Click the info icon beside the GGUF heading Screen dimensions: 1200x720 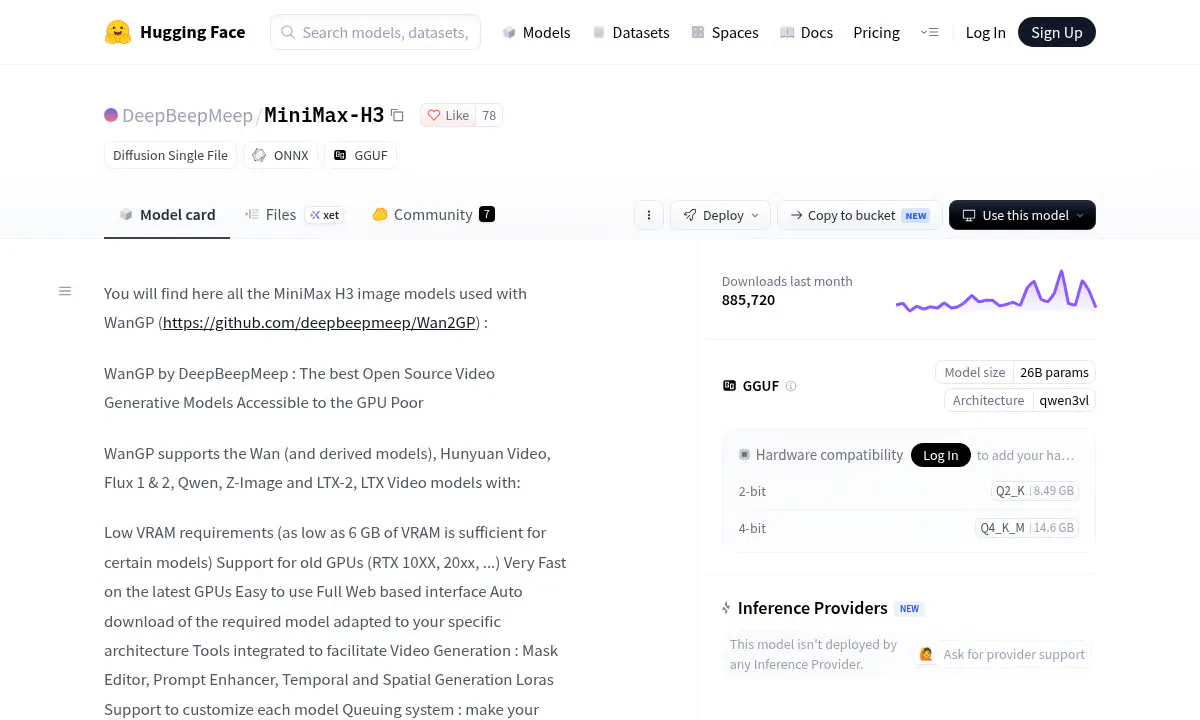click(791, 386)
